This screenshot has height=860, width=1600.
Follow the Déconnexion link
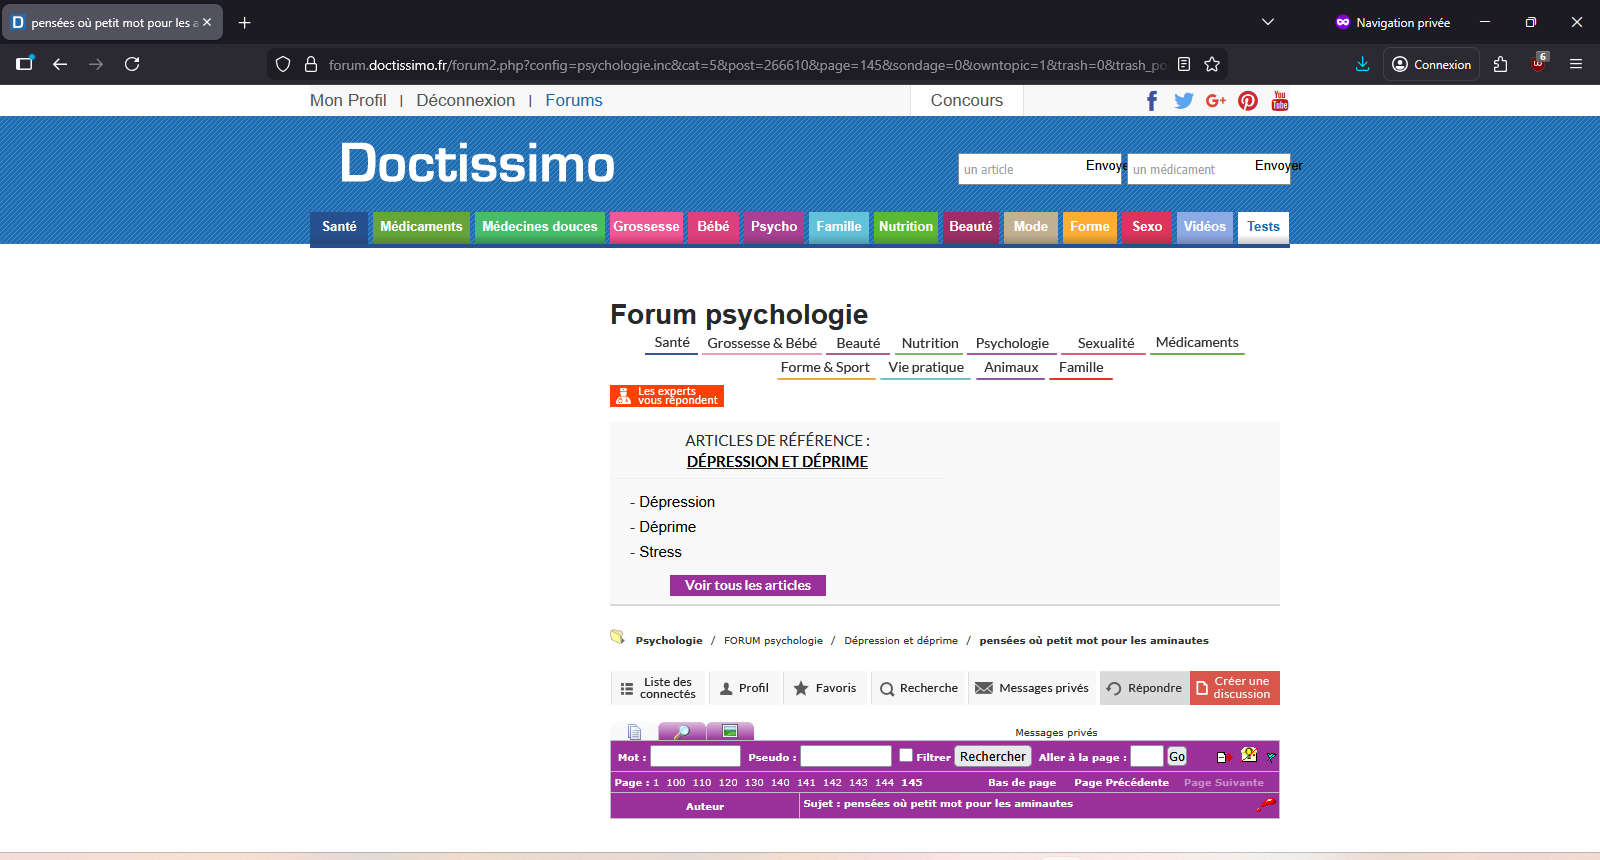pyautogui.click(x=466, y=100)
